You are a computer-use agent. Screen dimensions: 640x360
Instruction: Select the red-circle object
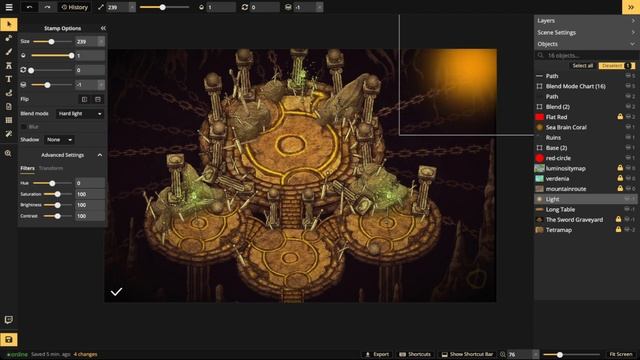pyautogui.click(x=587, y=158)
